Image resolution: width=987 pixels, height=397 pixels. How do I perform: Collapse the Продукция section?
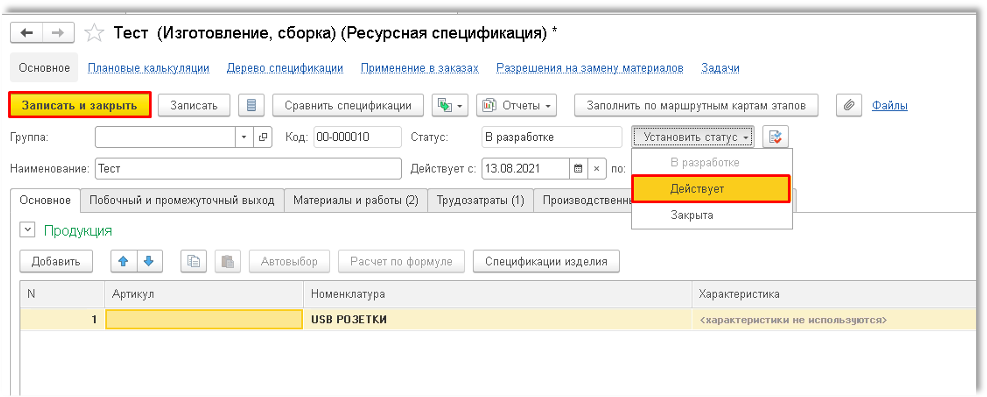(27, 230)
